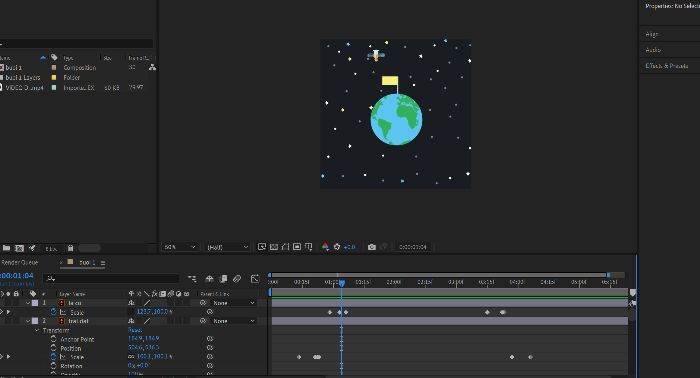Viewport: 700px width, 378px height.
Task: Toggle the Rotation stopwatch under Transform
Action: click(54, 366)
